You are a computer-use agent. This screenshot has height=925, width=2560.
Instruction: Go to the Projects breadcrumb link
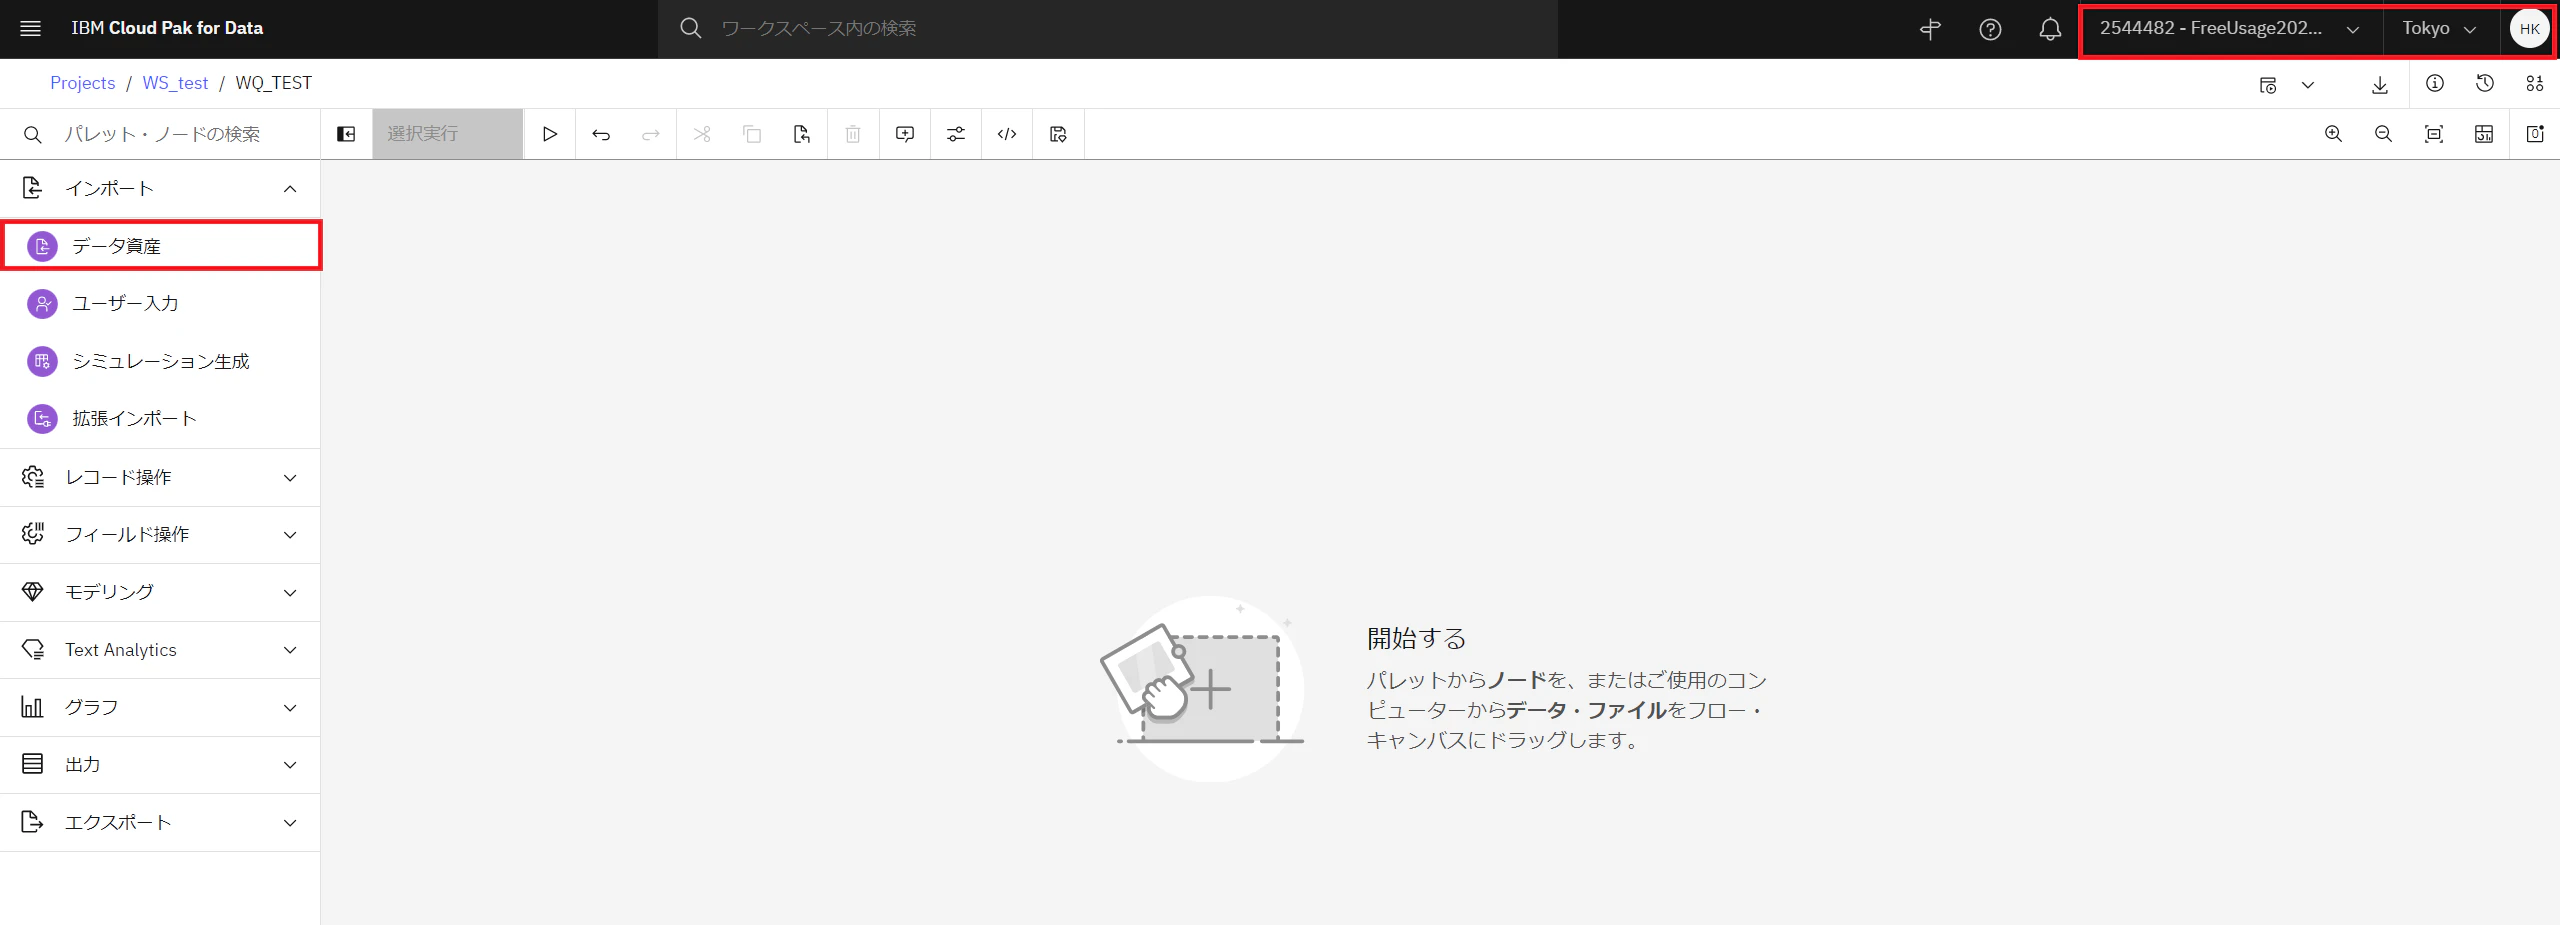tap(82, 83)
